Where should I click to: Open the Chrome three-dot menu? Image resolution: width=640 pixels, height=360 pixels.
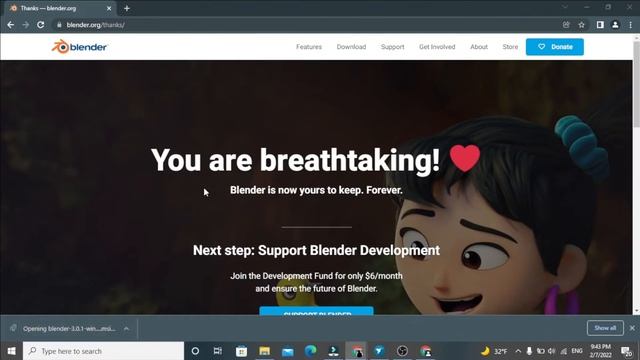pyautogui.click(x=631, y=25)
